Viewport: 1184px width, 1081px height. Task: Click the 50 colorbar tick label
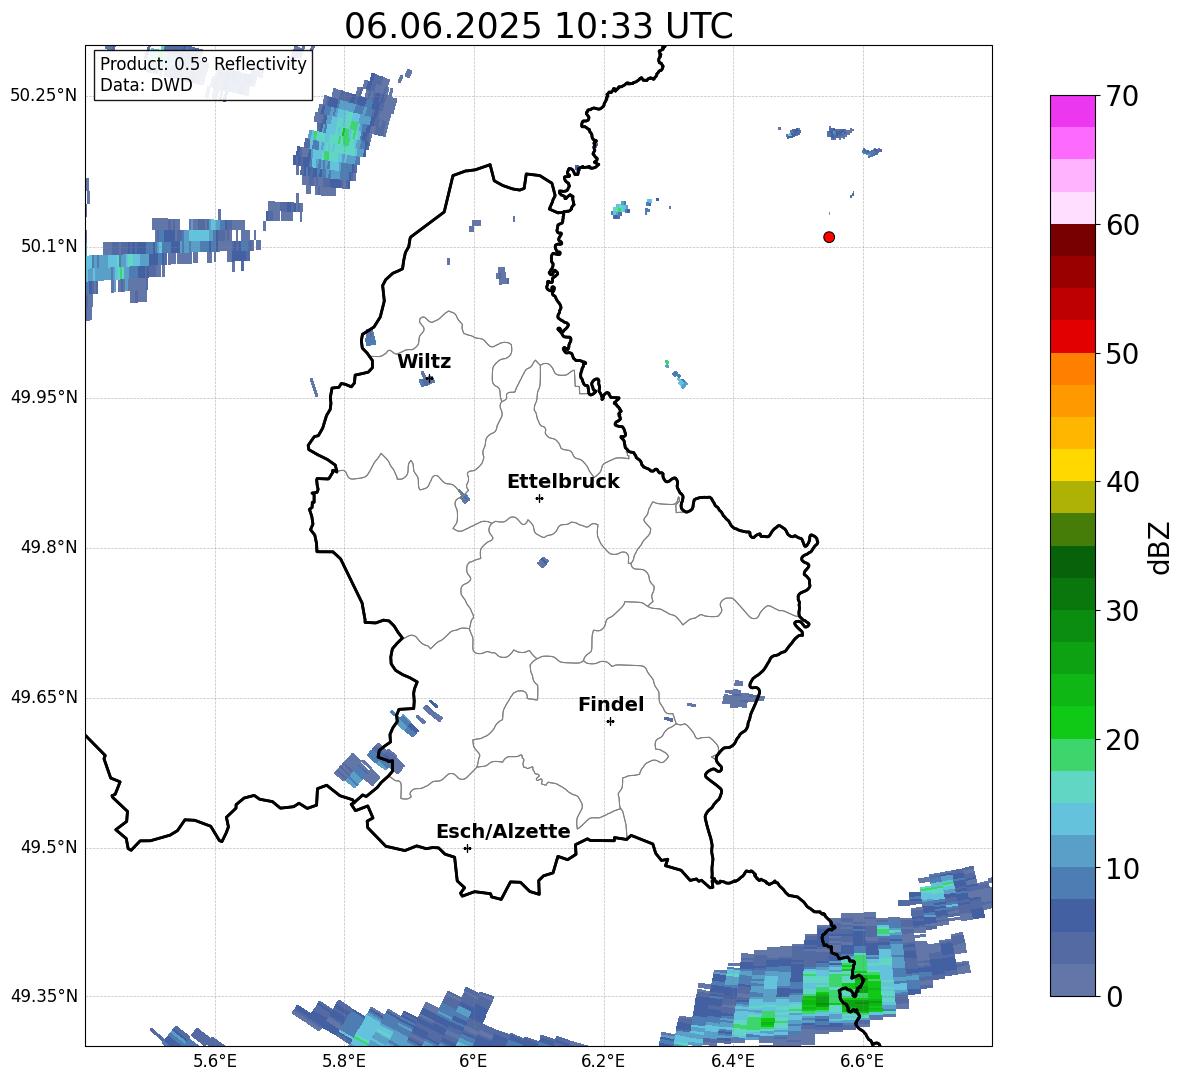click(1122, 354)
